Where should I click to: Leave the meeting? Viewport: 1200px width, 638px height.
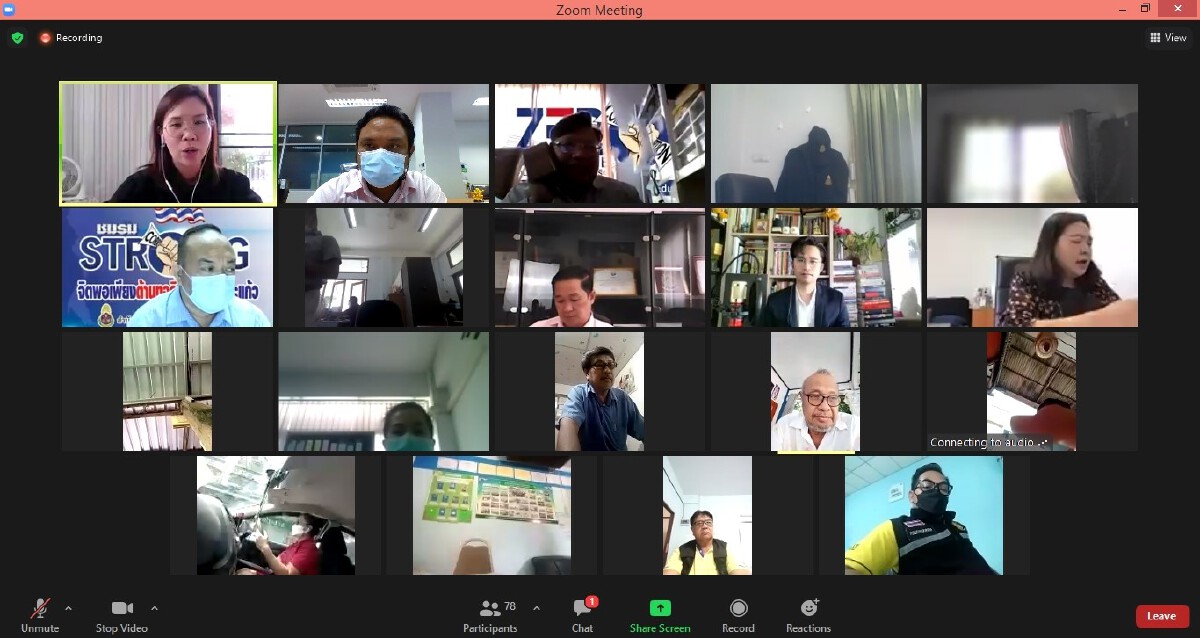[1162, 616]
